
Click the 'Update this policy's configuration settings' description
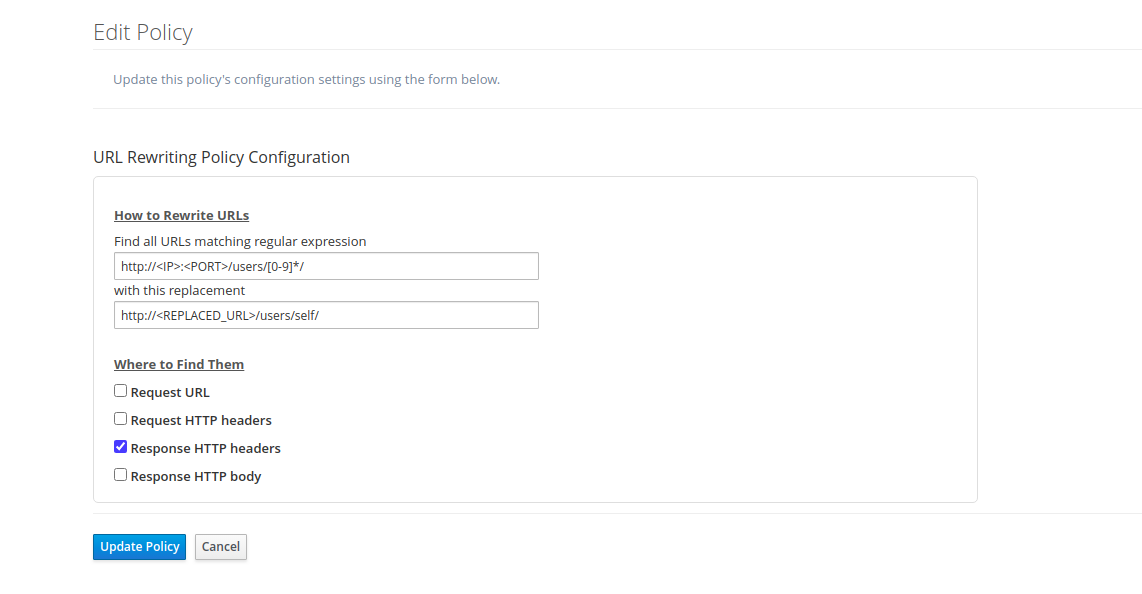(x=307, y=79)
